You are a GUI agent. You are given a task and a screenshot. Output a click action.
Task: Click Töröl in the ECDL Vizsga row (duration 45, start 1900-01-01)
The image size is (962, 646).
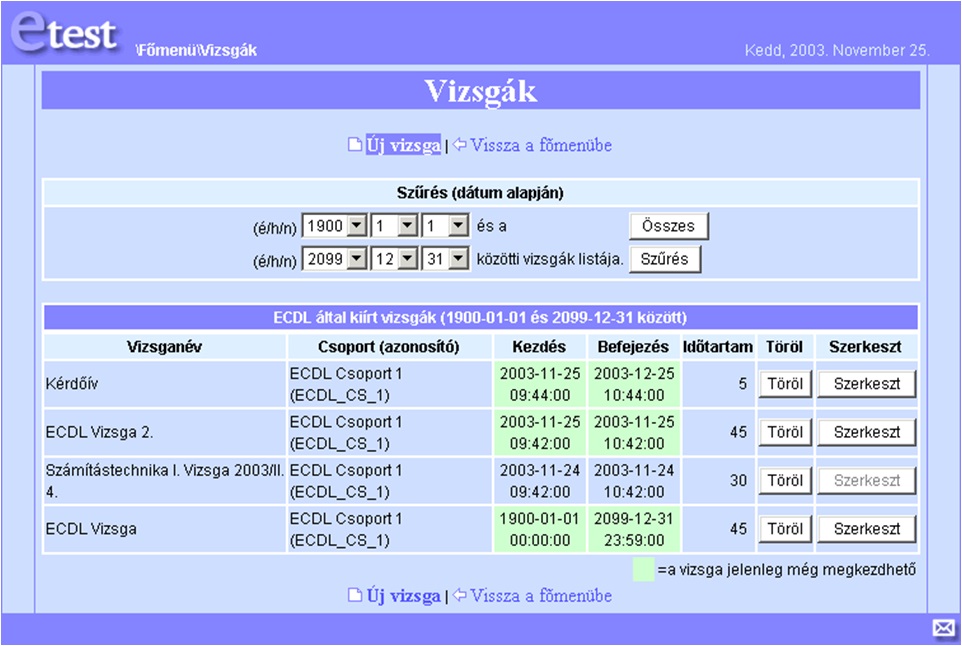[785, 529]
